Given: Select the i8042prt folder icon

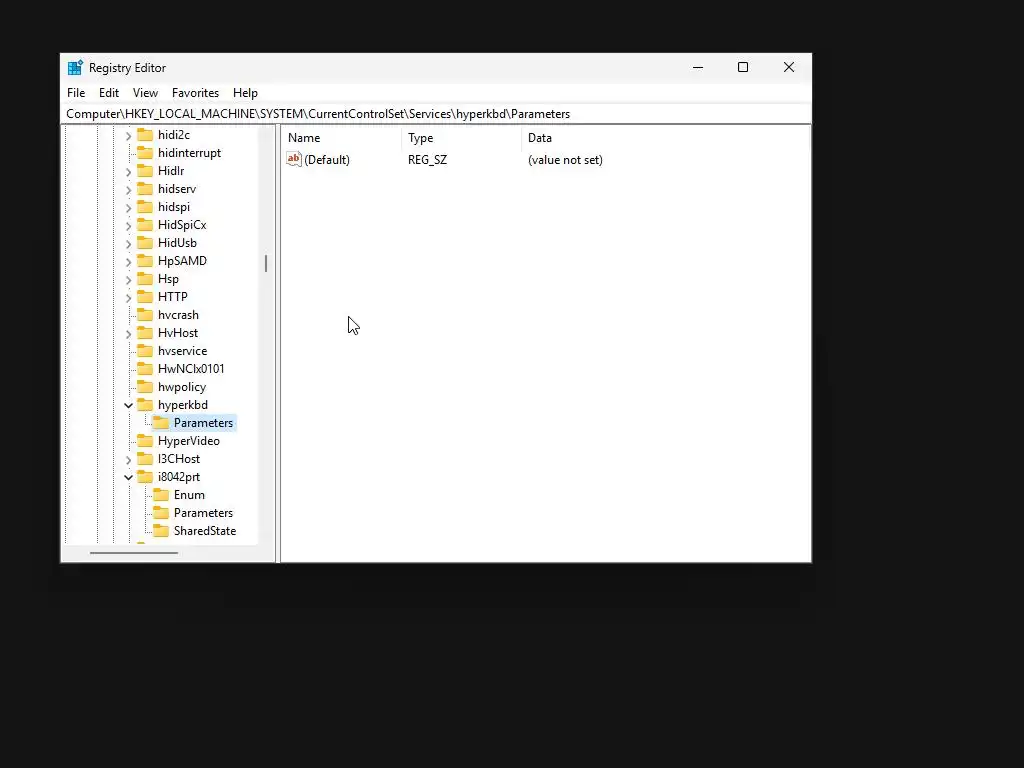Looking at the screenshot, I should pyautogui.click(x=145, y=477).
